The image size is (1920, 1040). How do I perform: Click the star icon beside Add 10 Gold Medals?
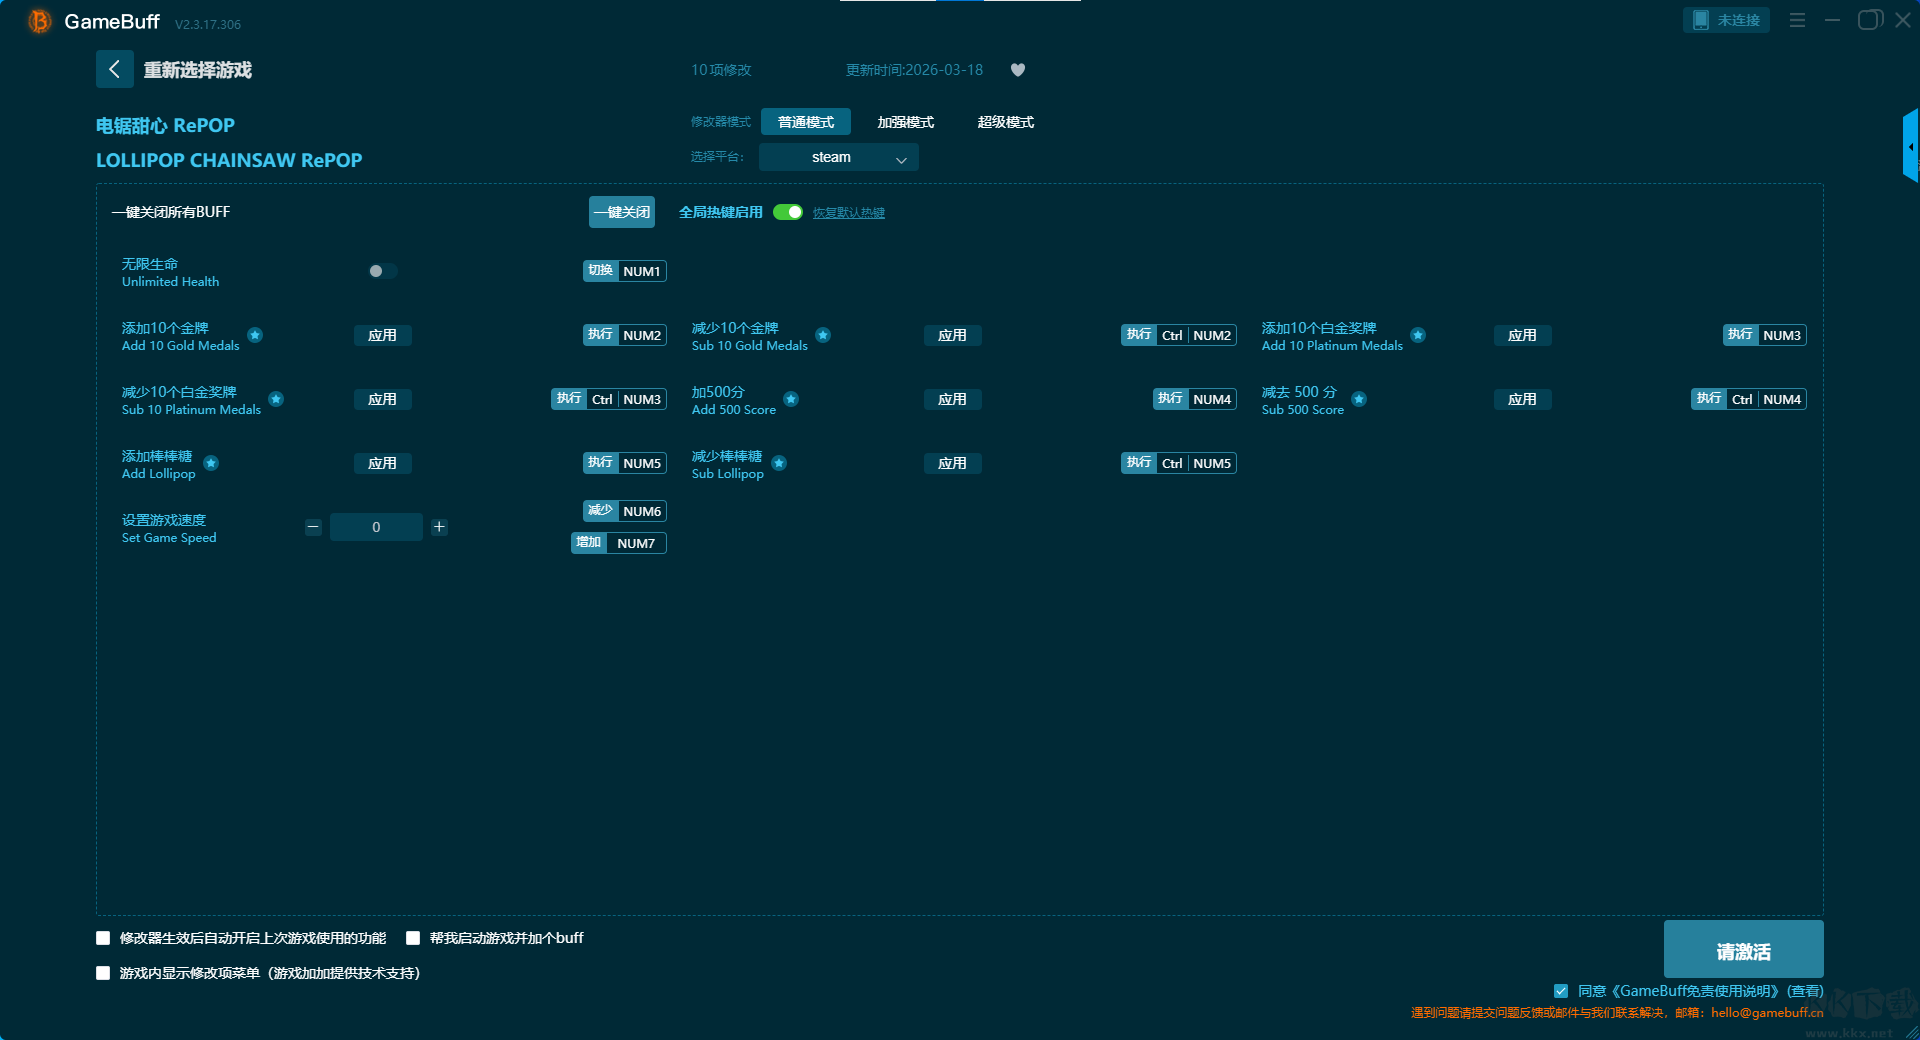(256, 335)
